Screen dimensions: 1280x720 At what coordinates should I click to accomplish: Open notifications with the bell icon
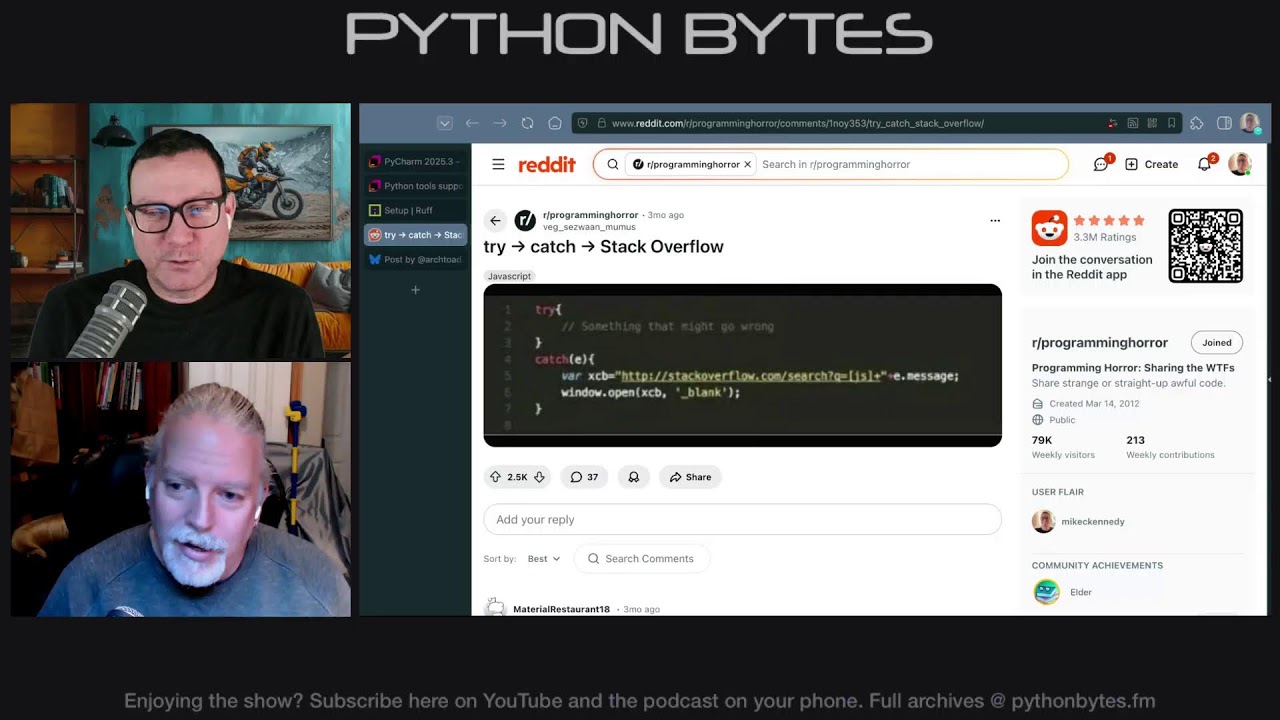click(1205, 164)
